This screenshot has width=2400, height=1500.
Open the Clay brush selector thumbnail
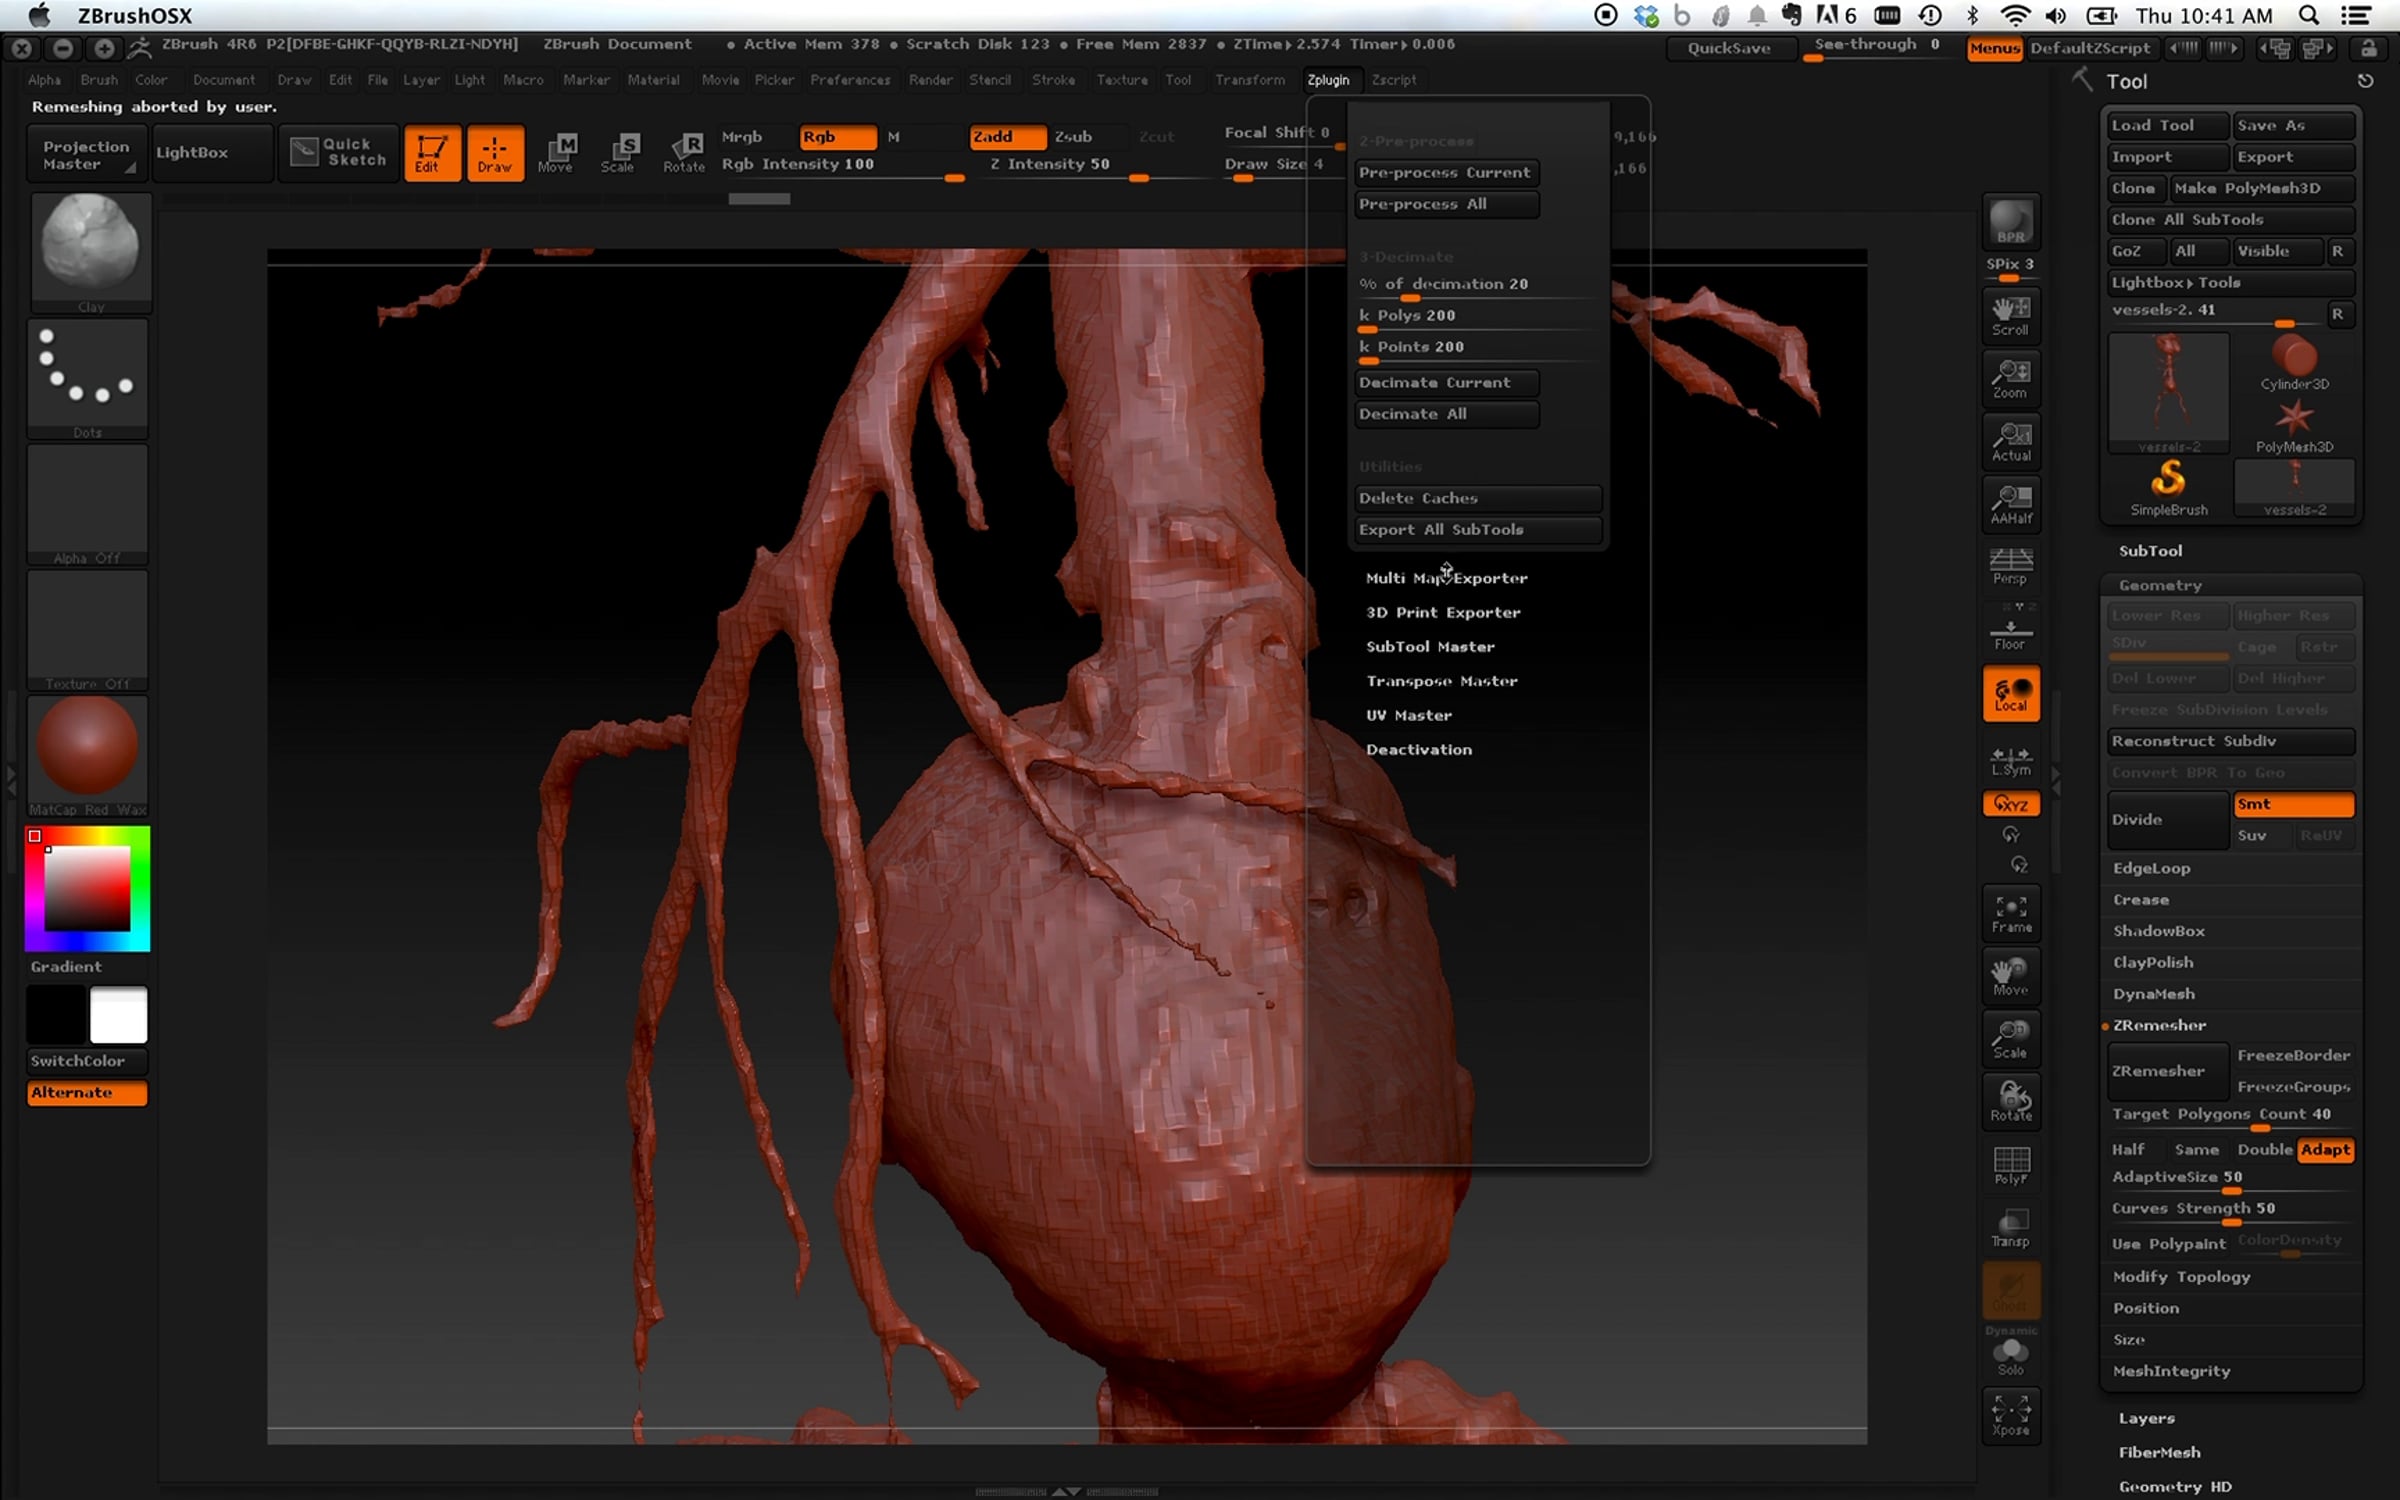pos(90,252)
